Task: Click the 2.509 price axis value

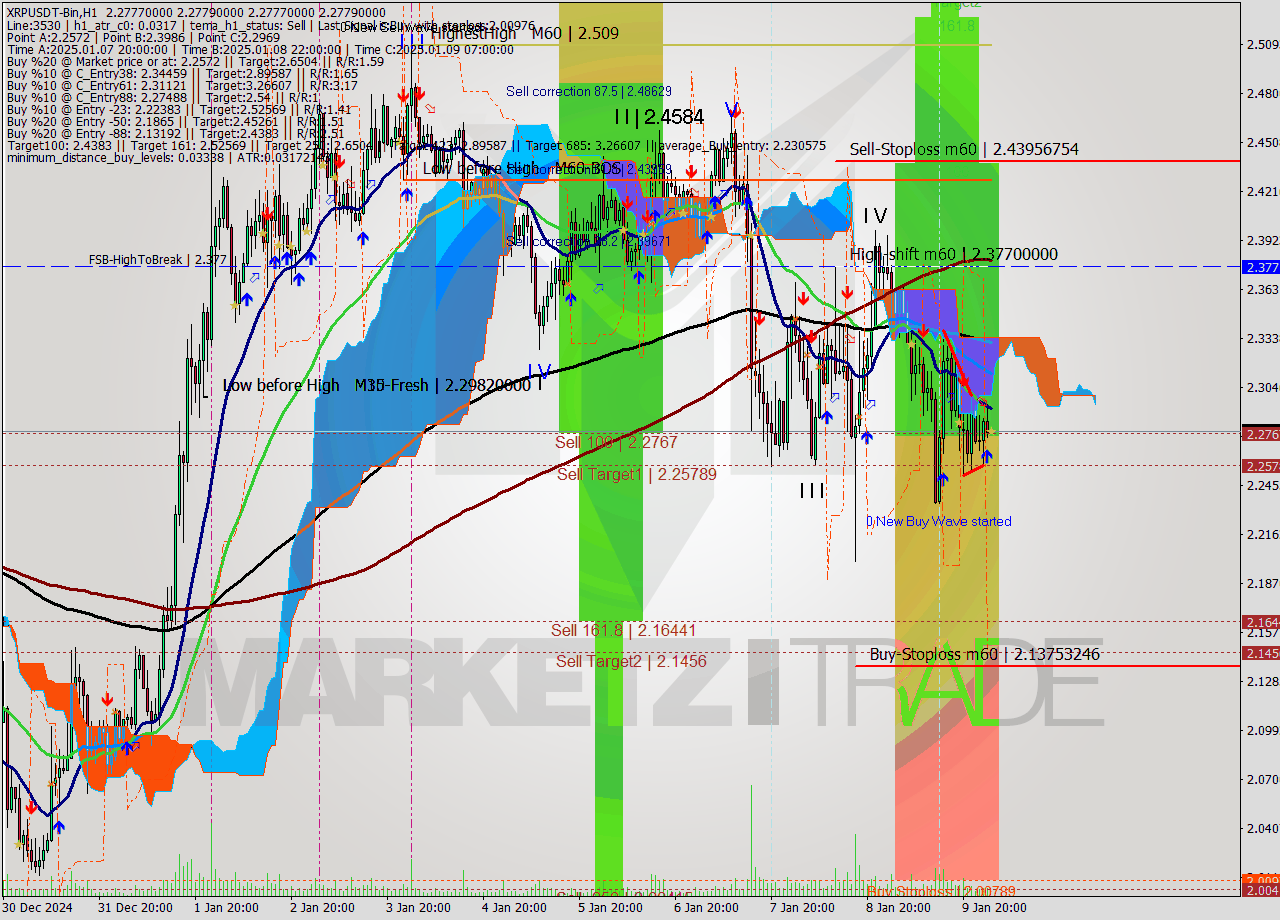Action: (1262, 45)
